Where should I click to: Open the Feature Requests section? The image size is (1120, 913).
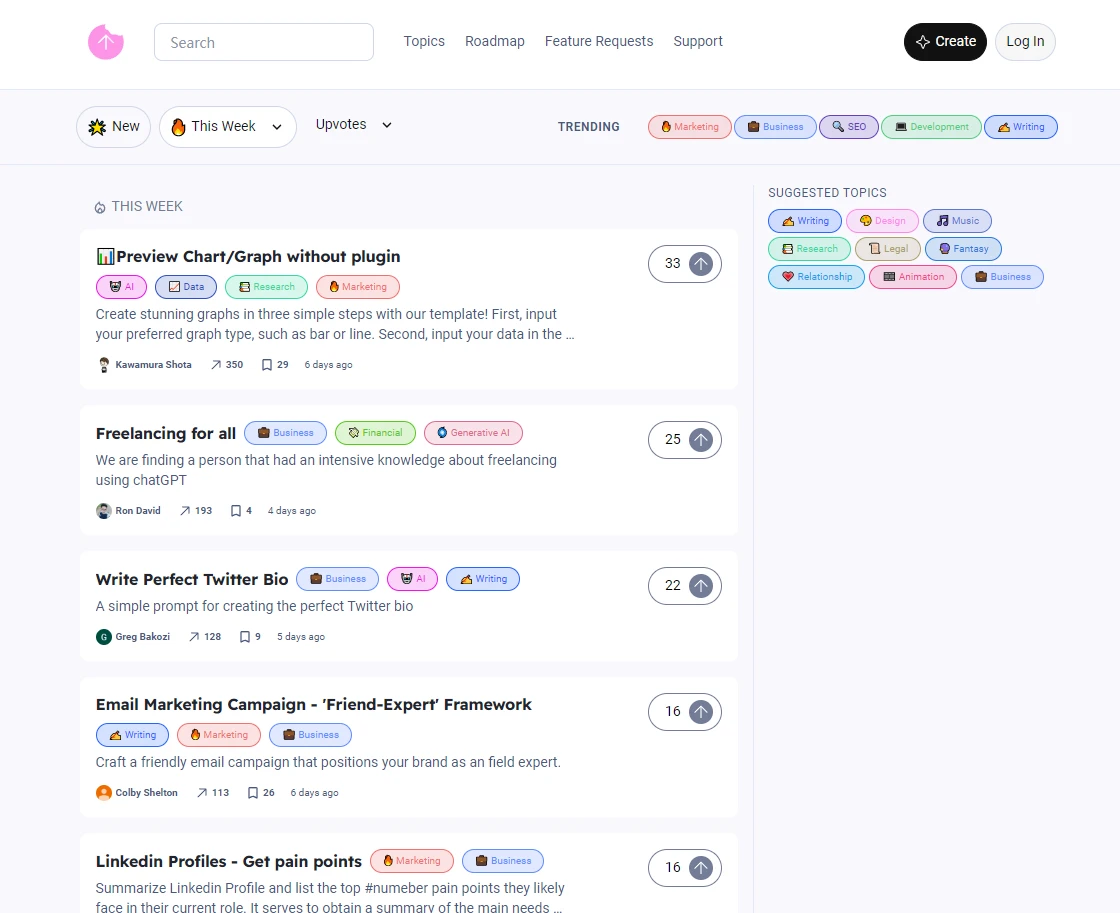(x=599, y=41)
